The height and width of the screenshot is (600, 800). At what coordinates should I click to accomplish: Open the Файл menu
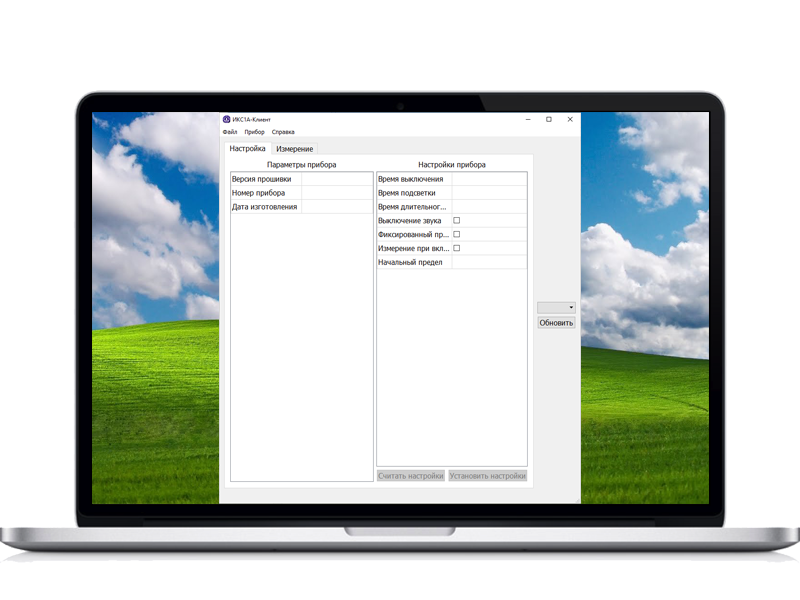(x=230, y=132)
